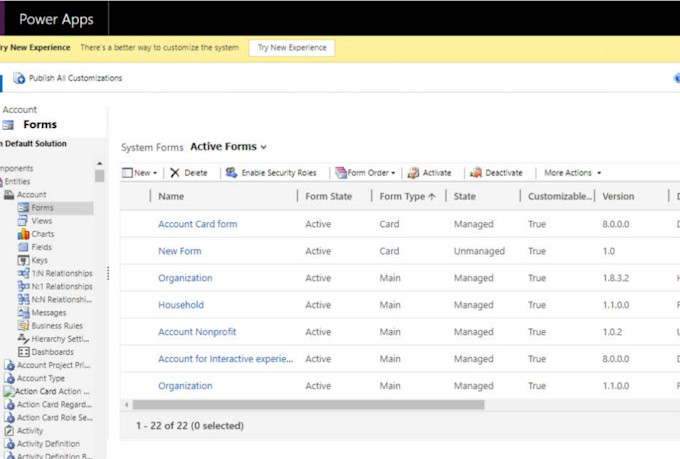
Task: Open the Account Card form link
Action: point(198,224)
